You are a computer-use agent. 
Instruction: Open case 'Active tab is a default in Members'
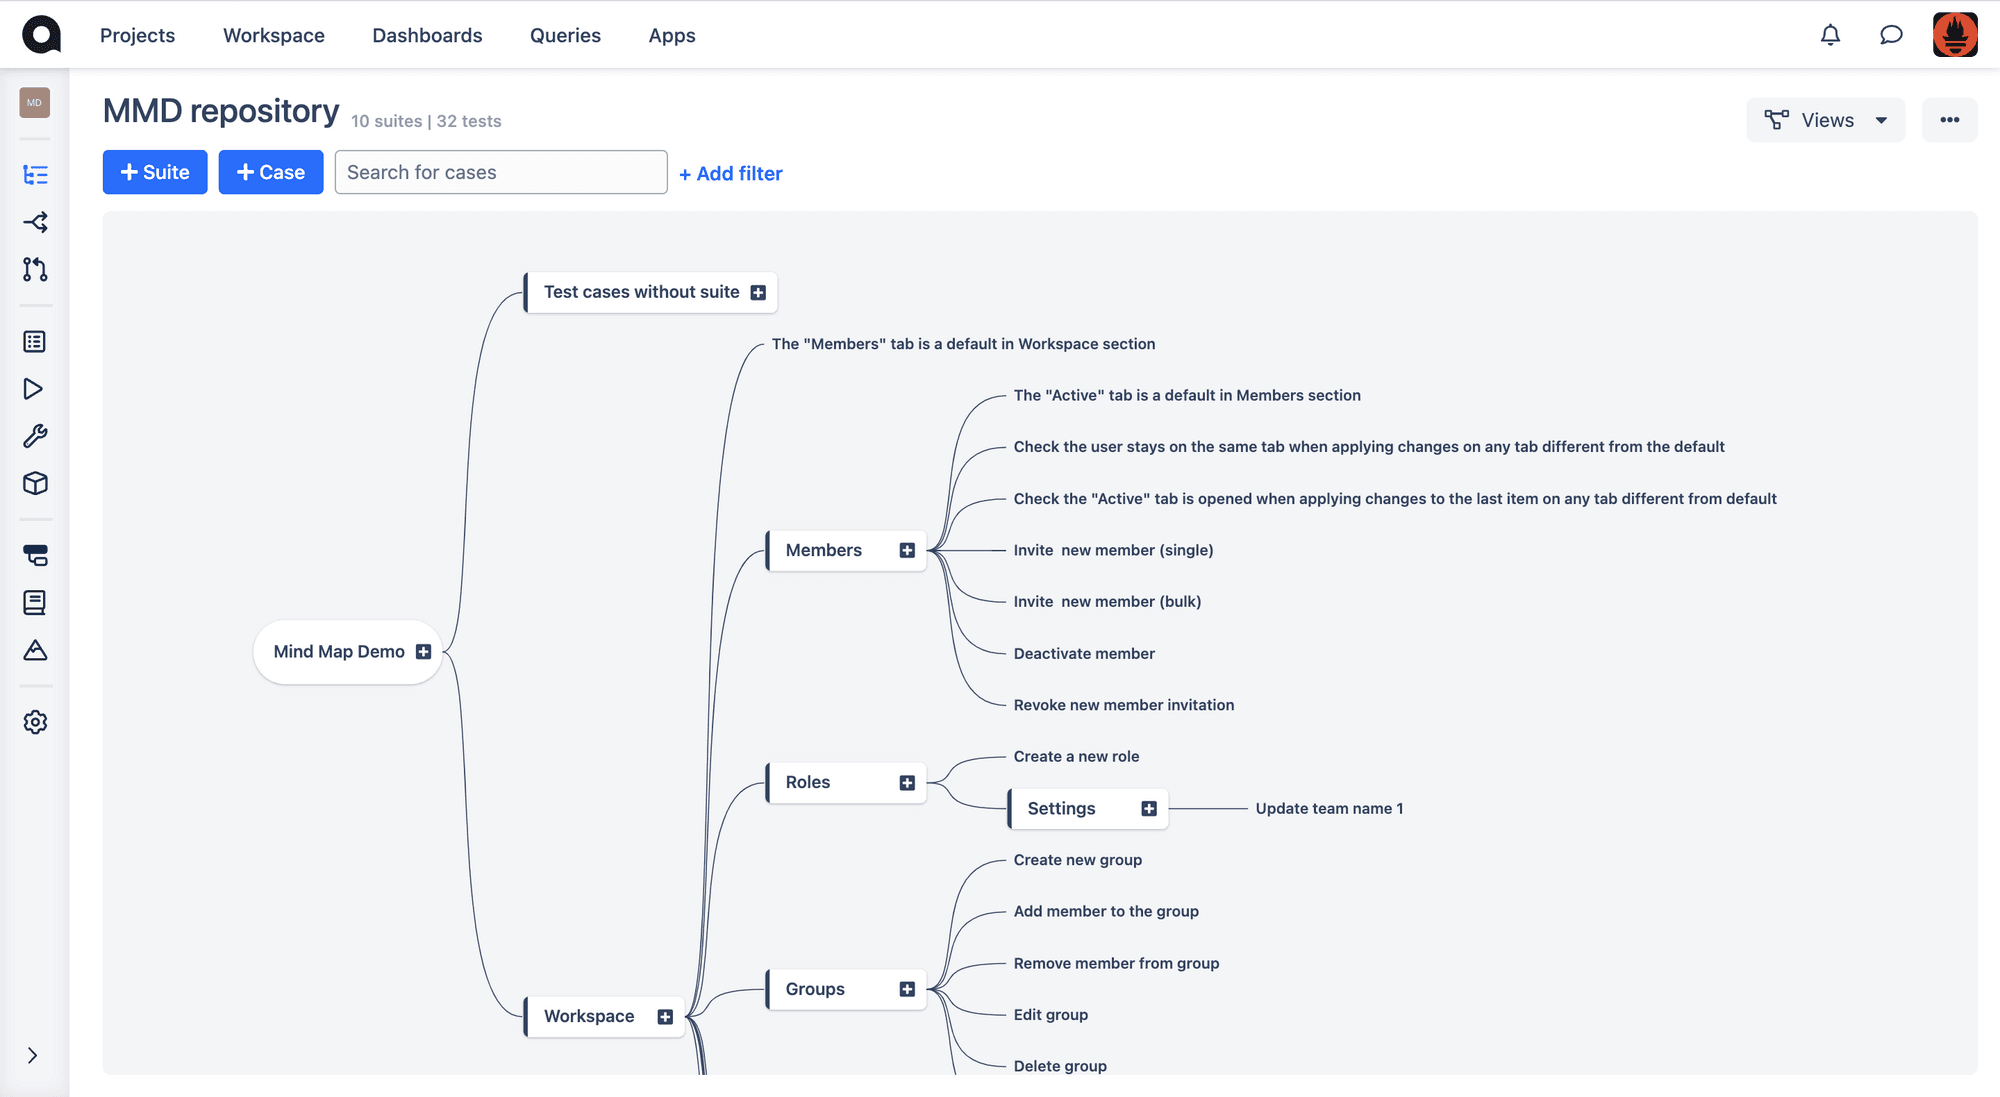click(1187, 396)
